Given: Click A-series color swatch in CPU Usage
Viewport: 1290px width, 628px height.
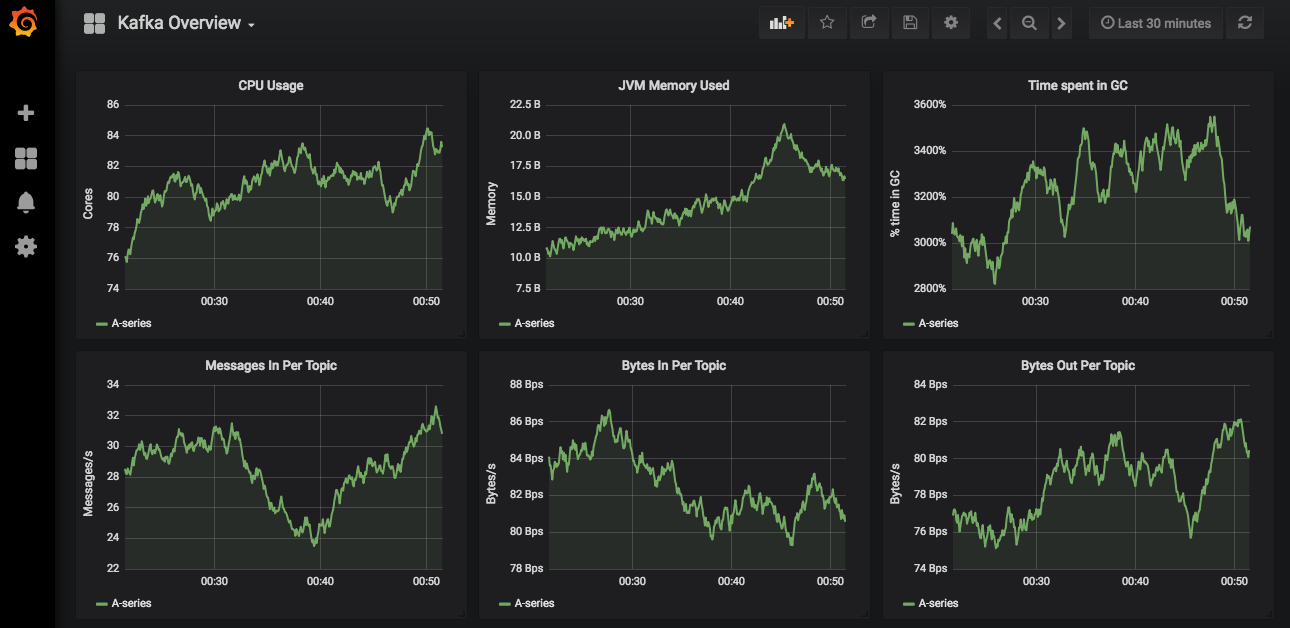Looking at the screenshot, I should click(102, 324).
